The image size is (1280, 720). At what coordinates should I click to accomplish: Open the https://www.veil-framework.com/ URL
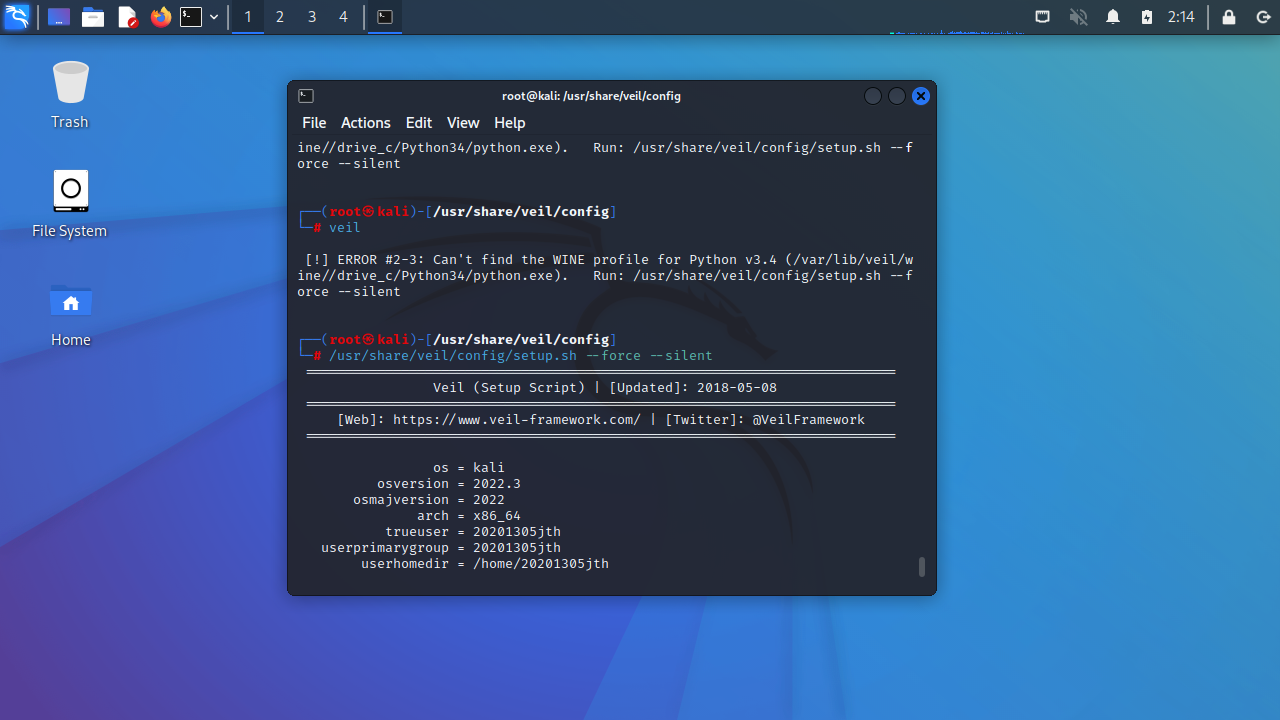(x=517, y=420)
